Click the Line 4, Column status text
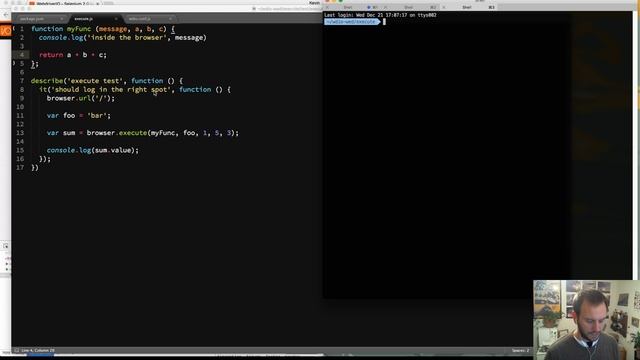 [x=38, y=350]
